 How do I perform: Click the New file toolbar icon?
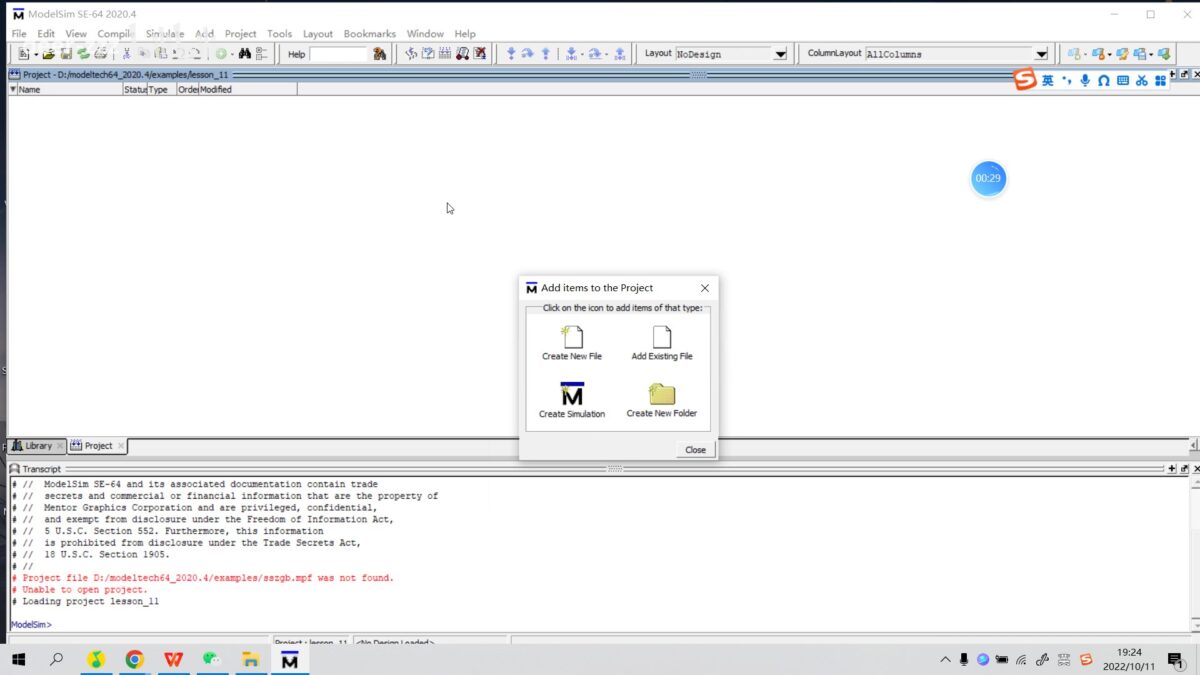click(x=24, y=54)
